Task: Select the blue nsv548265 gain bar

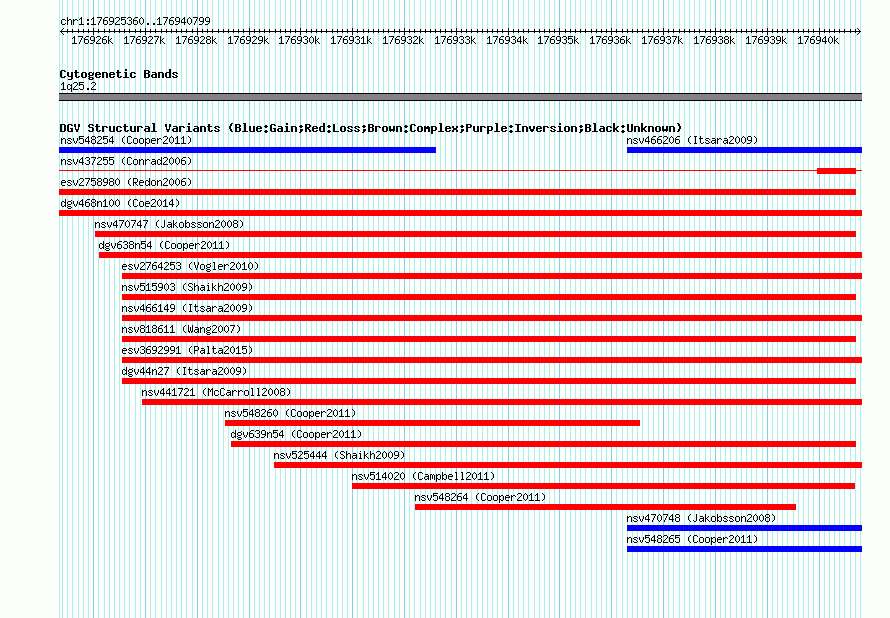Action: 744,549
